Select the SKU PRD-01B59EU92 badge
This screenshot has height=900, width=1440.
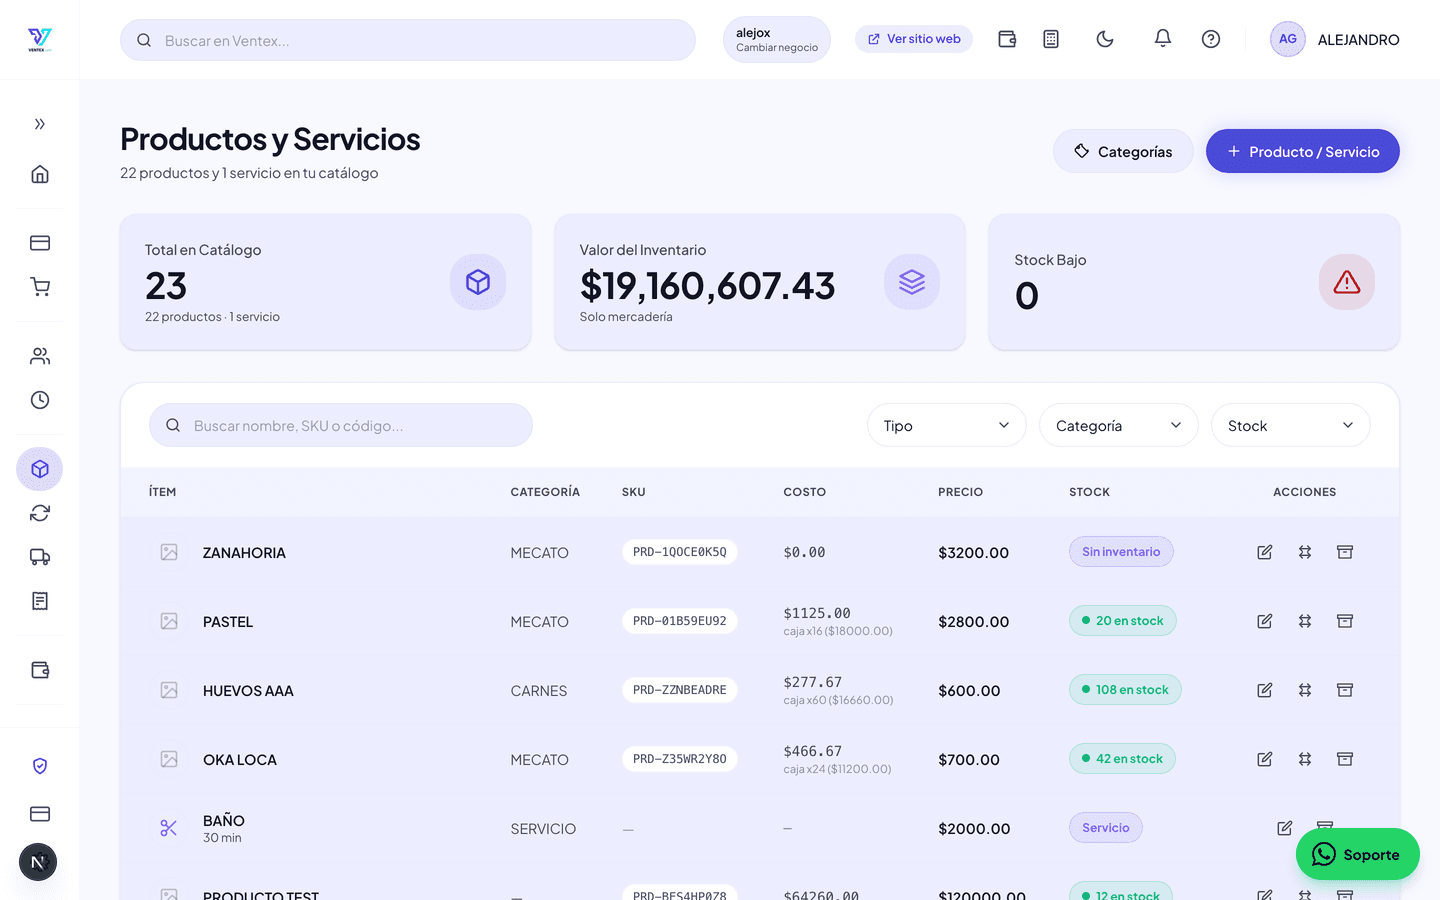click(680, 621)
